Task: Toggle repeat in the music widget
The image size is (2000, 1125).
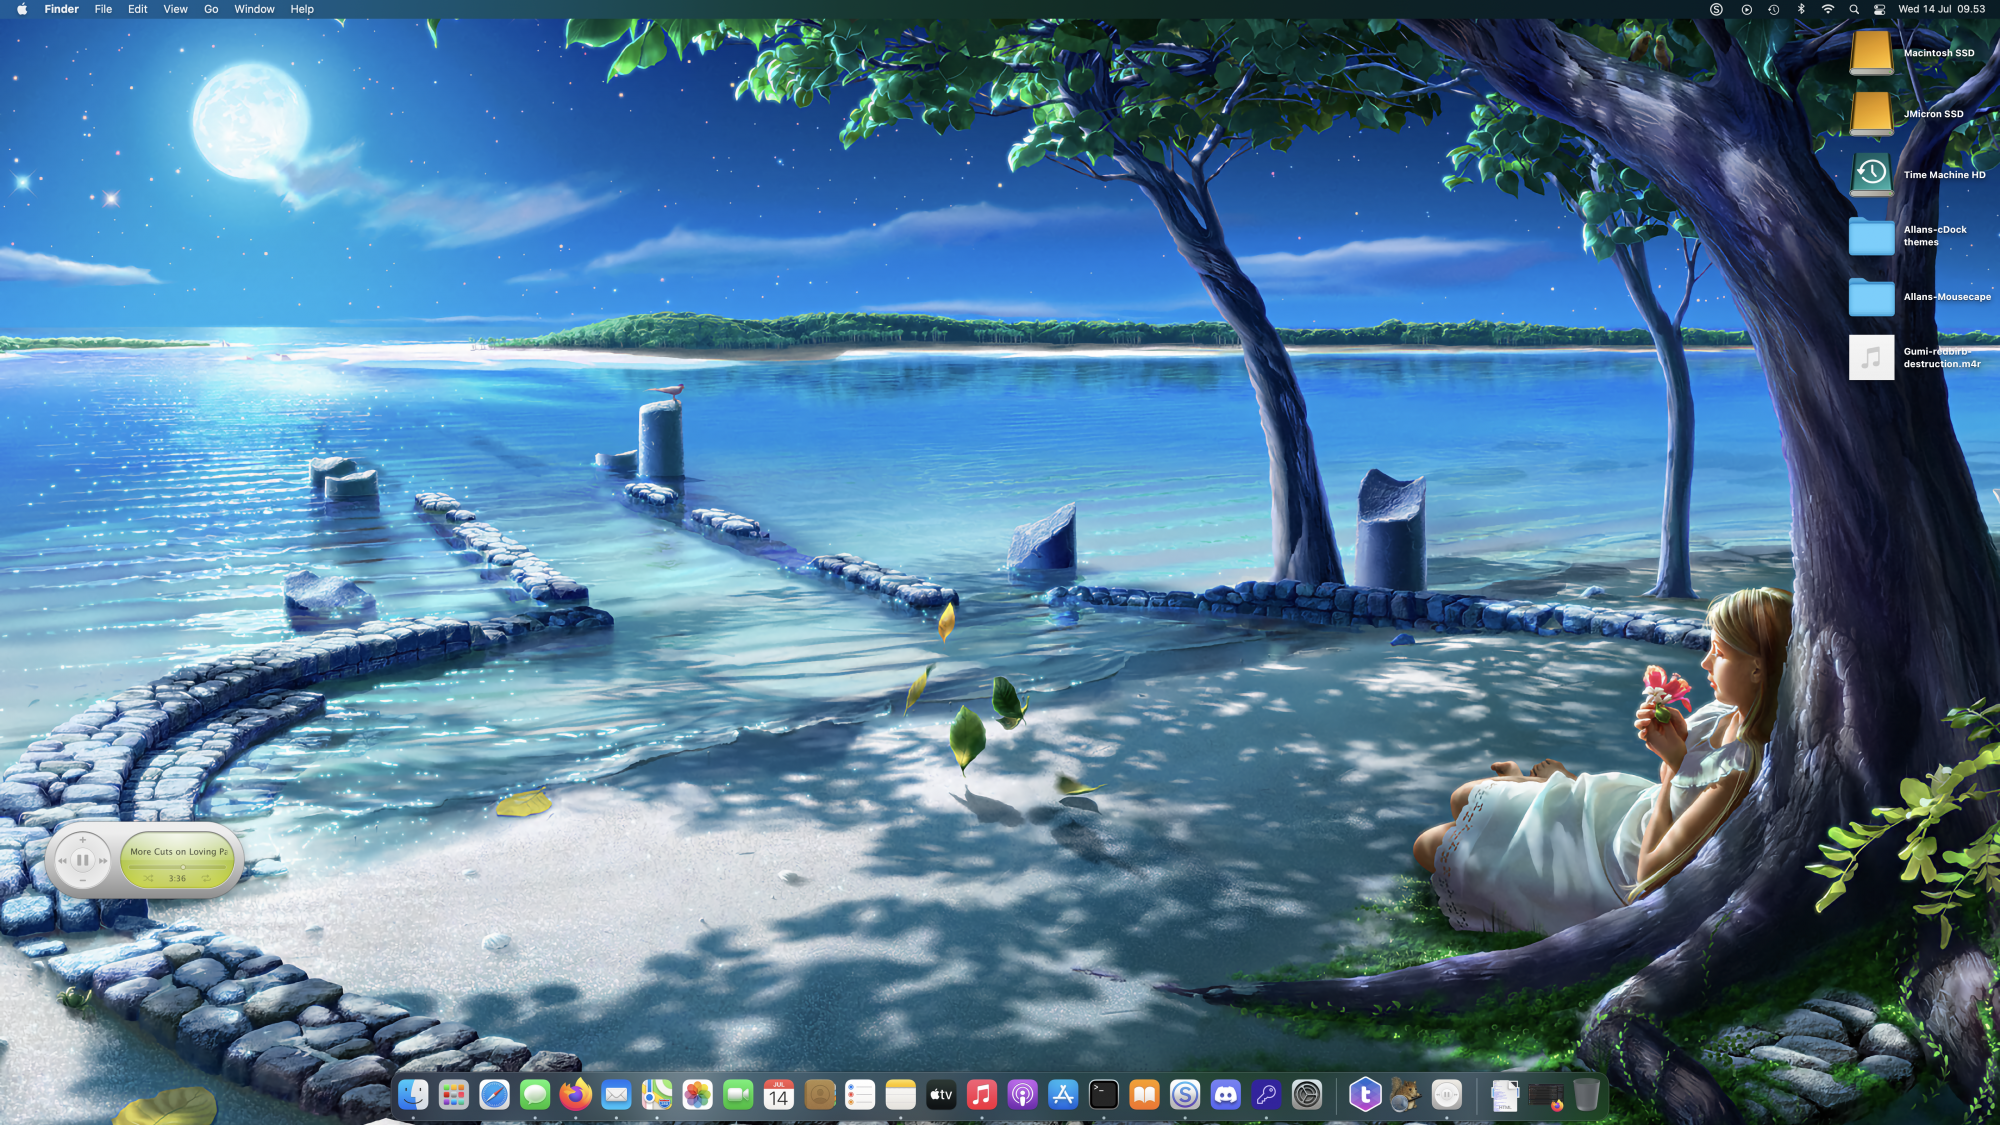Action: click(206, 878)
